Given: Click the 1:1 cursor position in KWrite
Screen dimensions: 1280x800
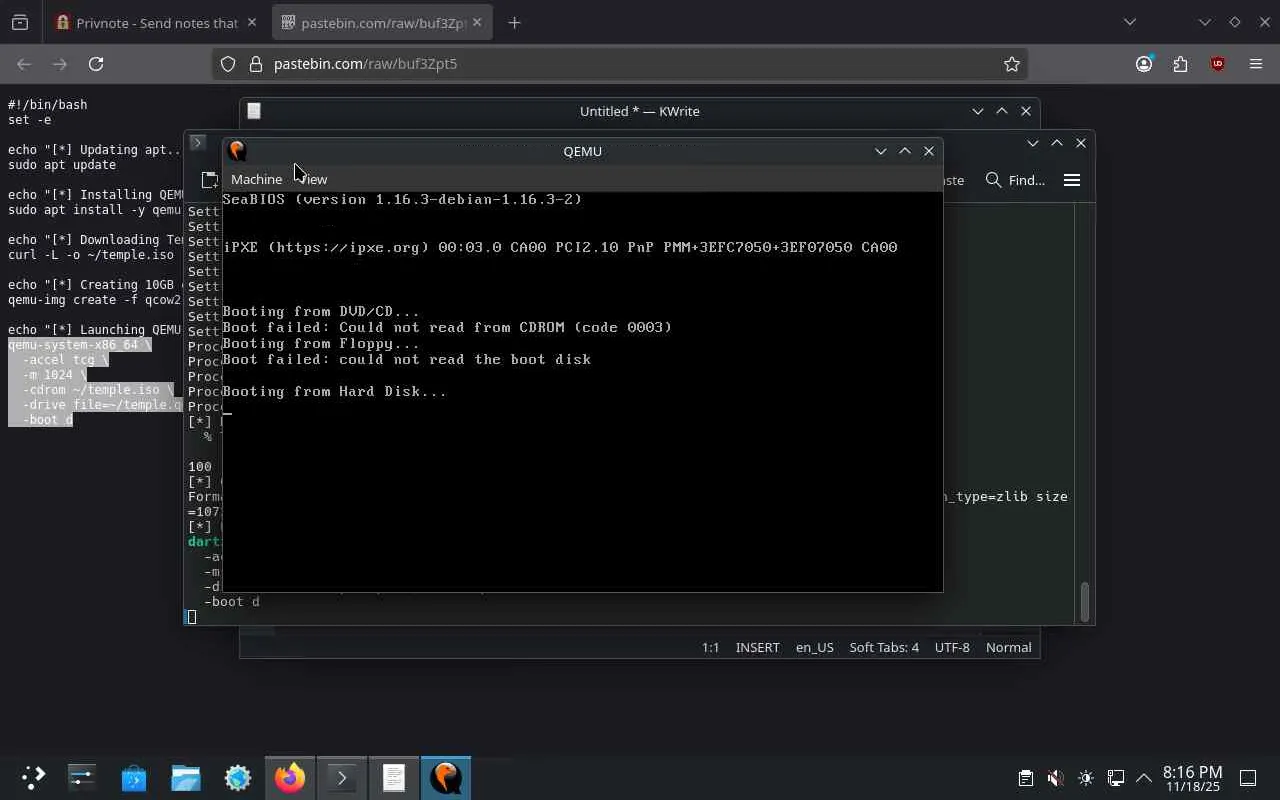Looking at the screenshot, I should [710, 647].
